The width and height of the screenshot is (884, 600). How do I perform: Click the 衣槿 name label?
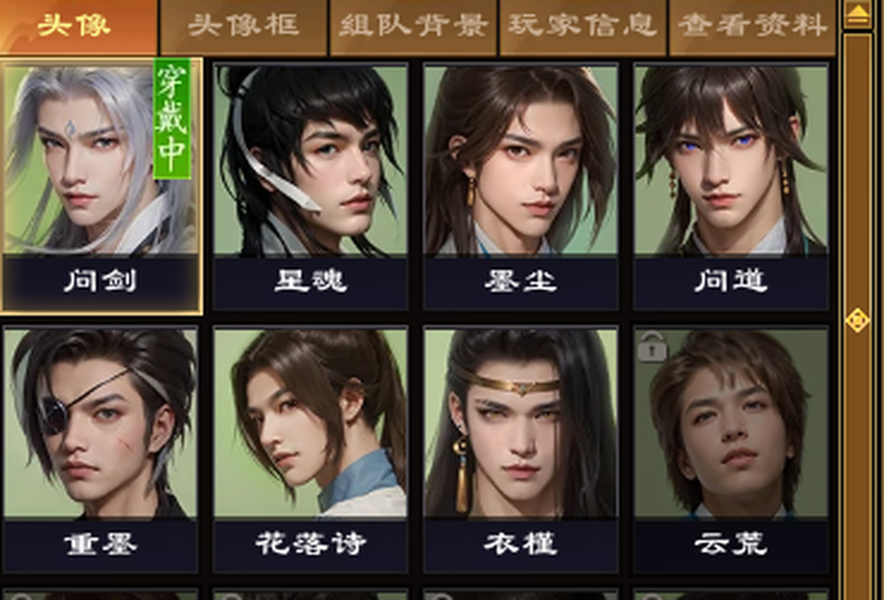coord(520,544)
